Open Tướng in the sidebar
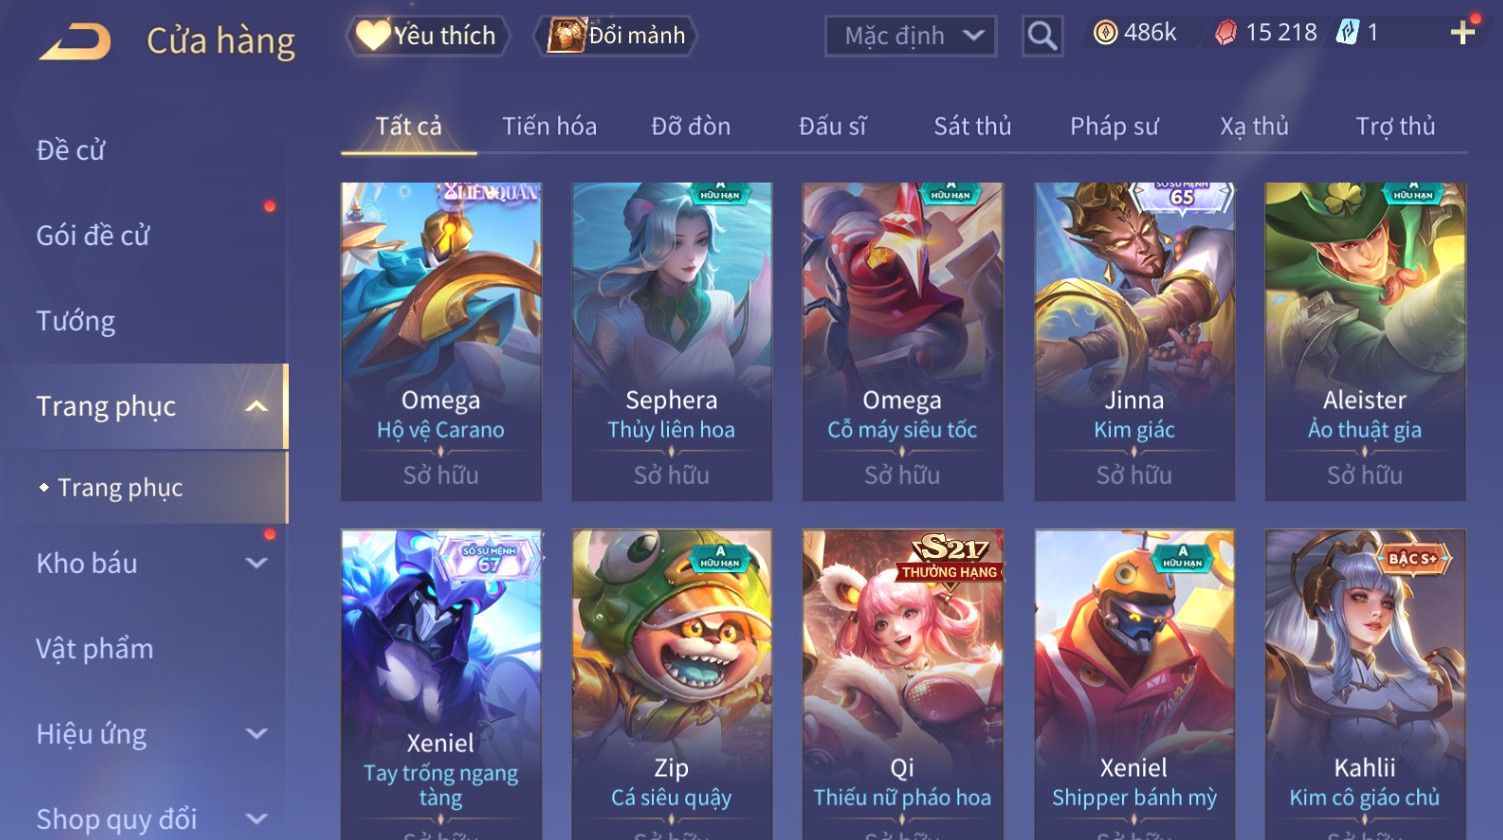This screenshot has width=1503, height=840. coord(76,321)
